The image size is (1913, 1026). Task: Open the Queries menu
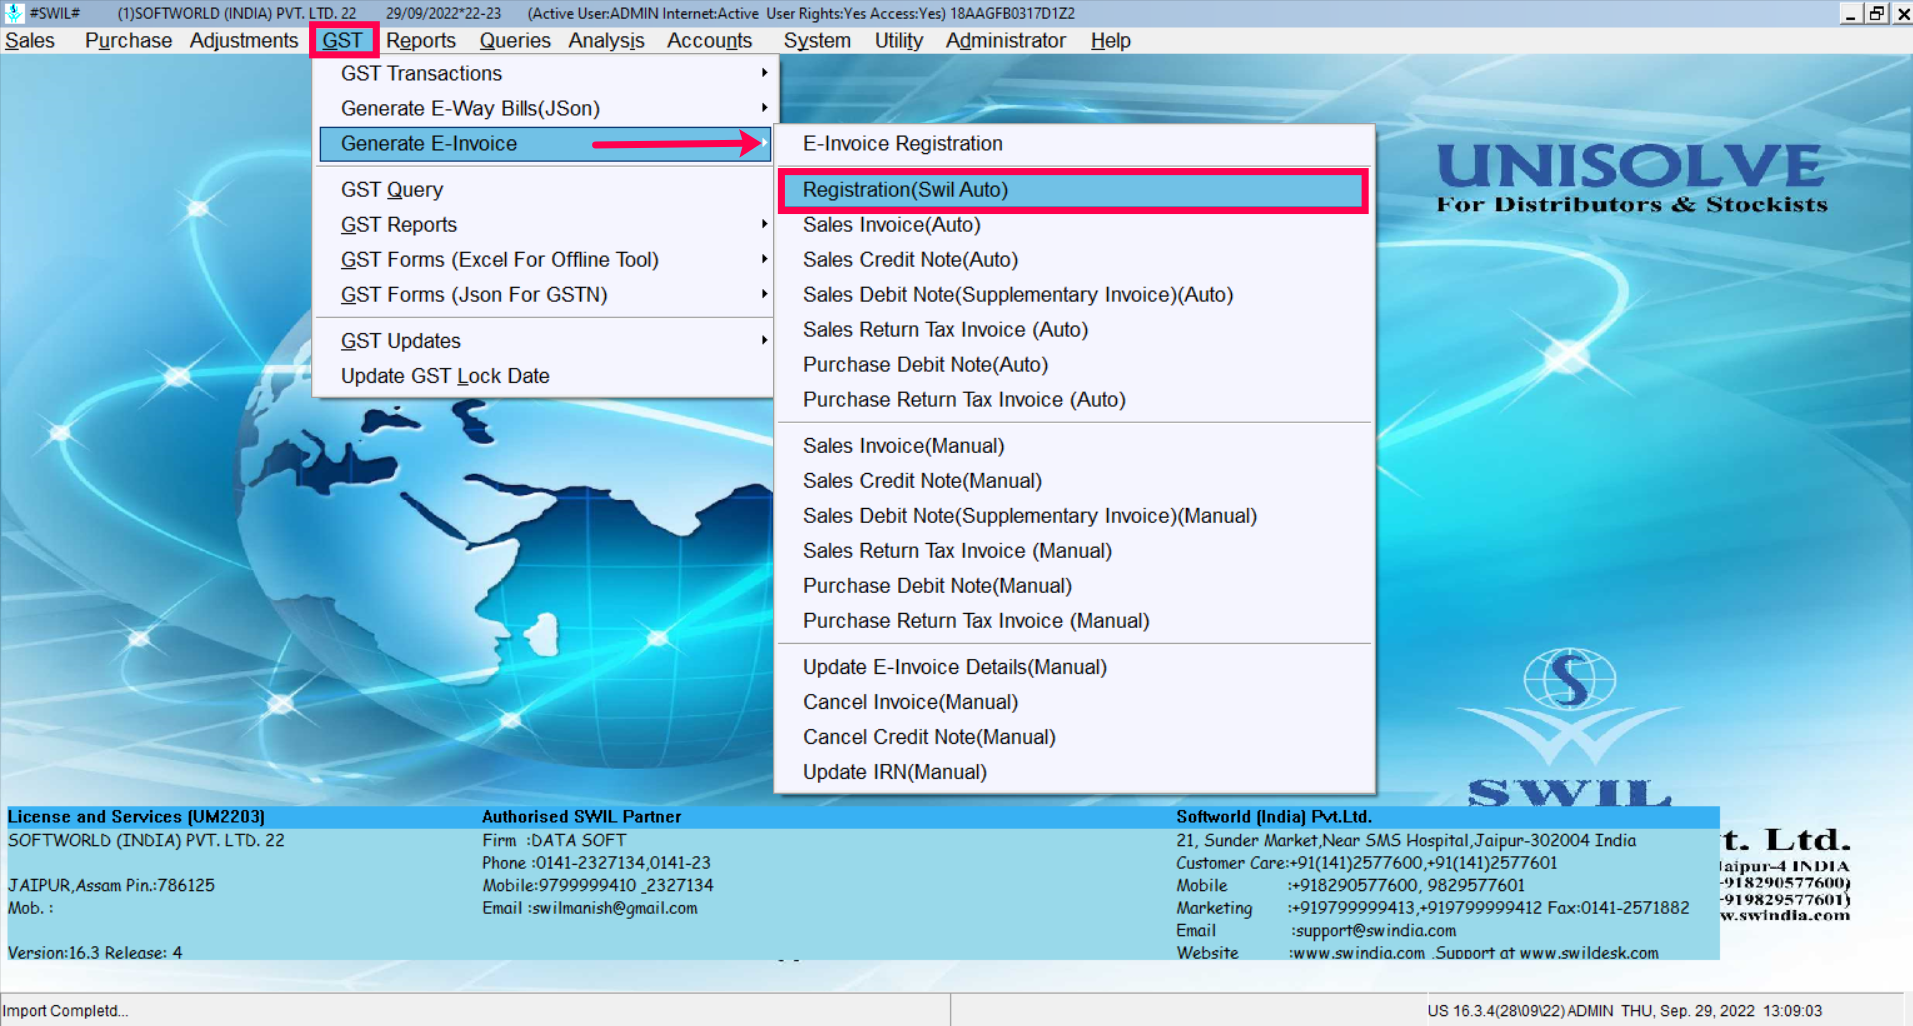point(515,41)
